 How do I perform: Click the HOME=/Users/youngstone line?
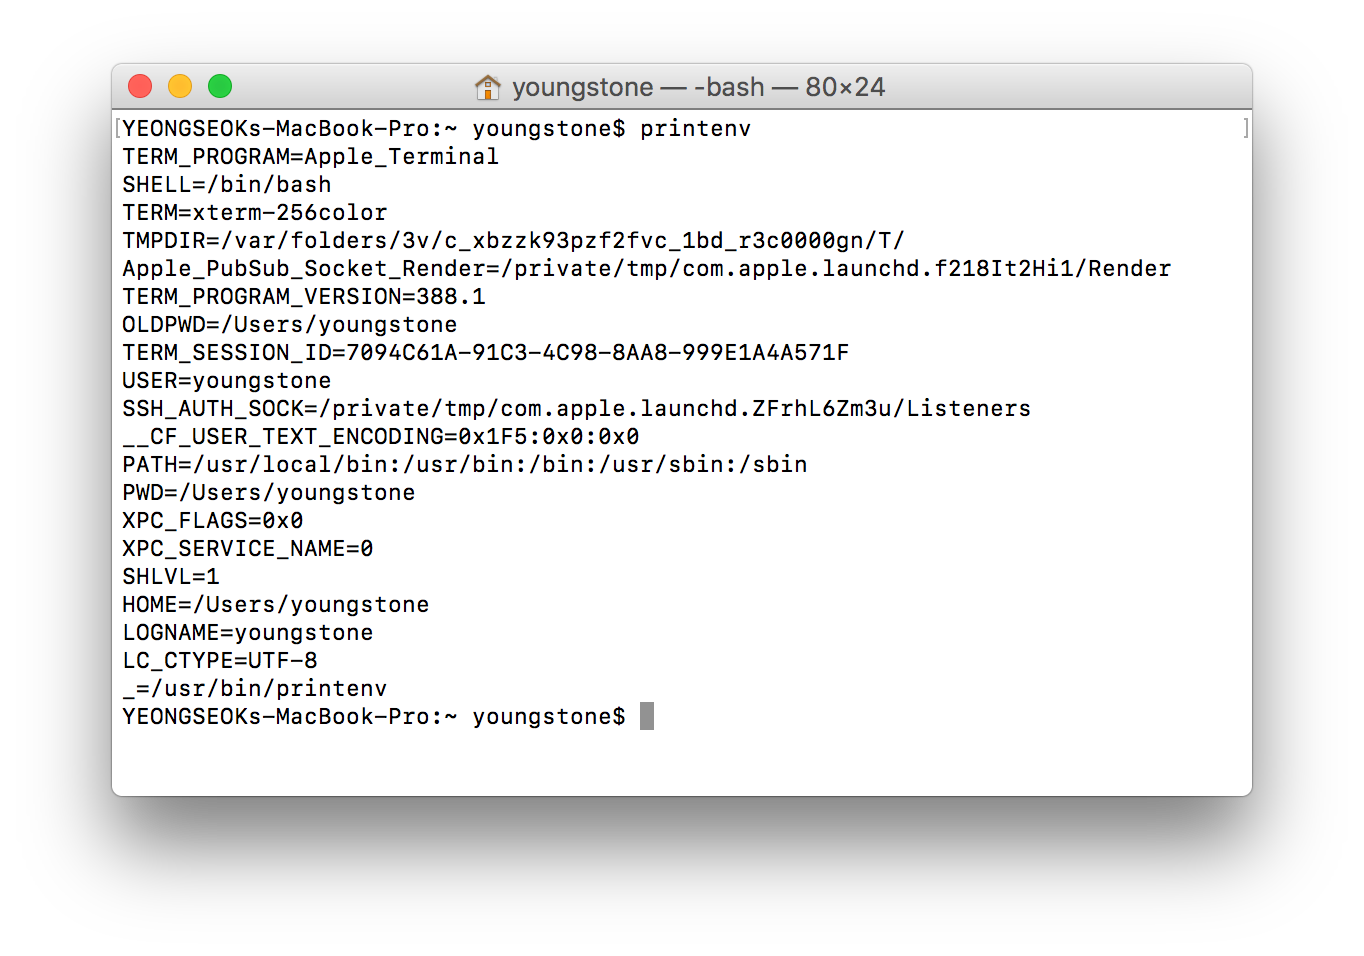coord(276,604)
